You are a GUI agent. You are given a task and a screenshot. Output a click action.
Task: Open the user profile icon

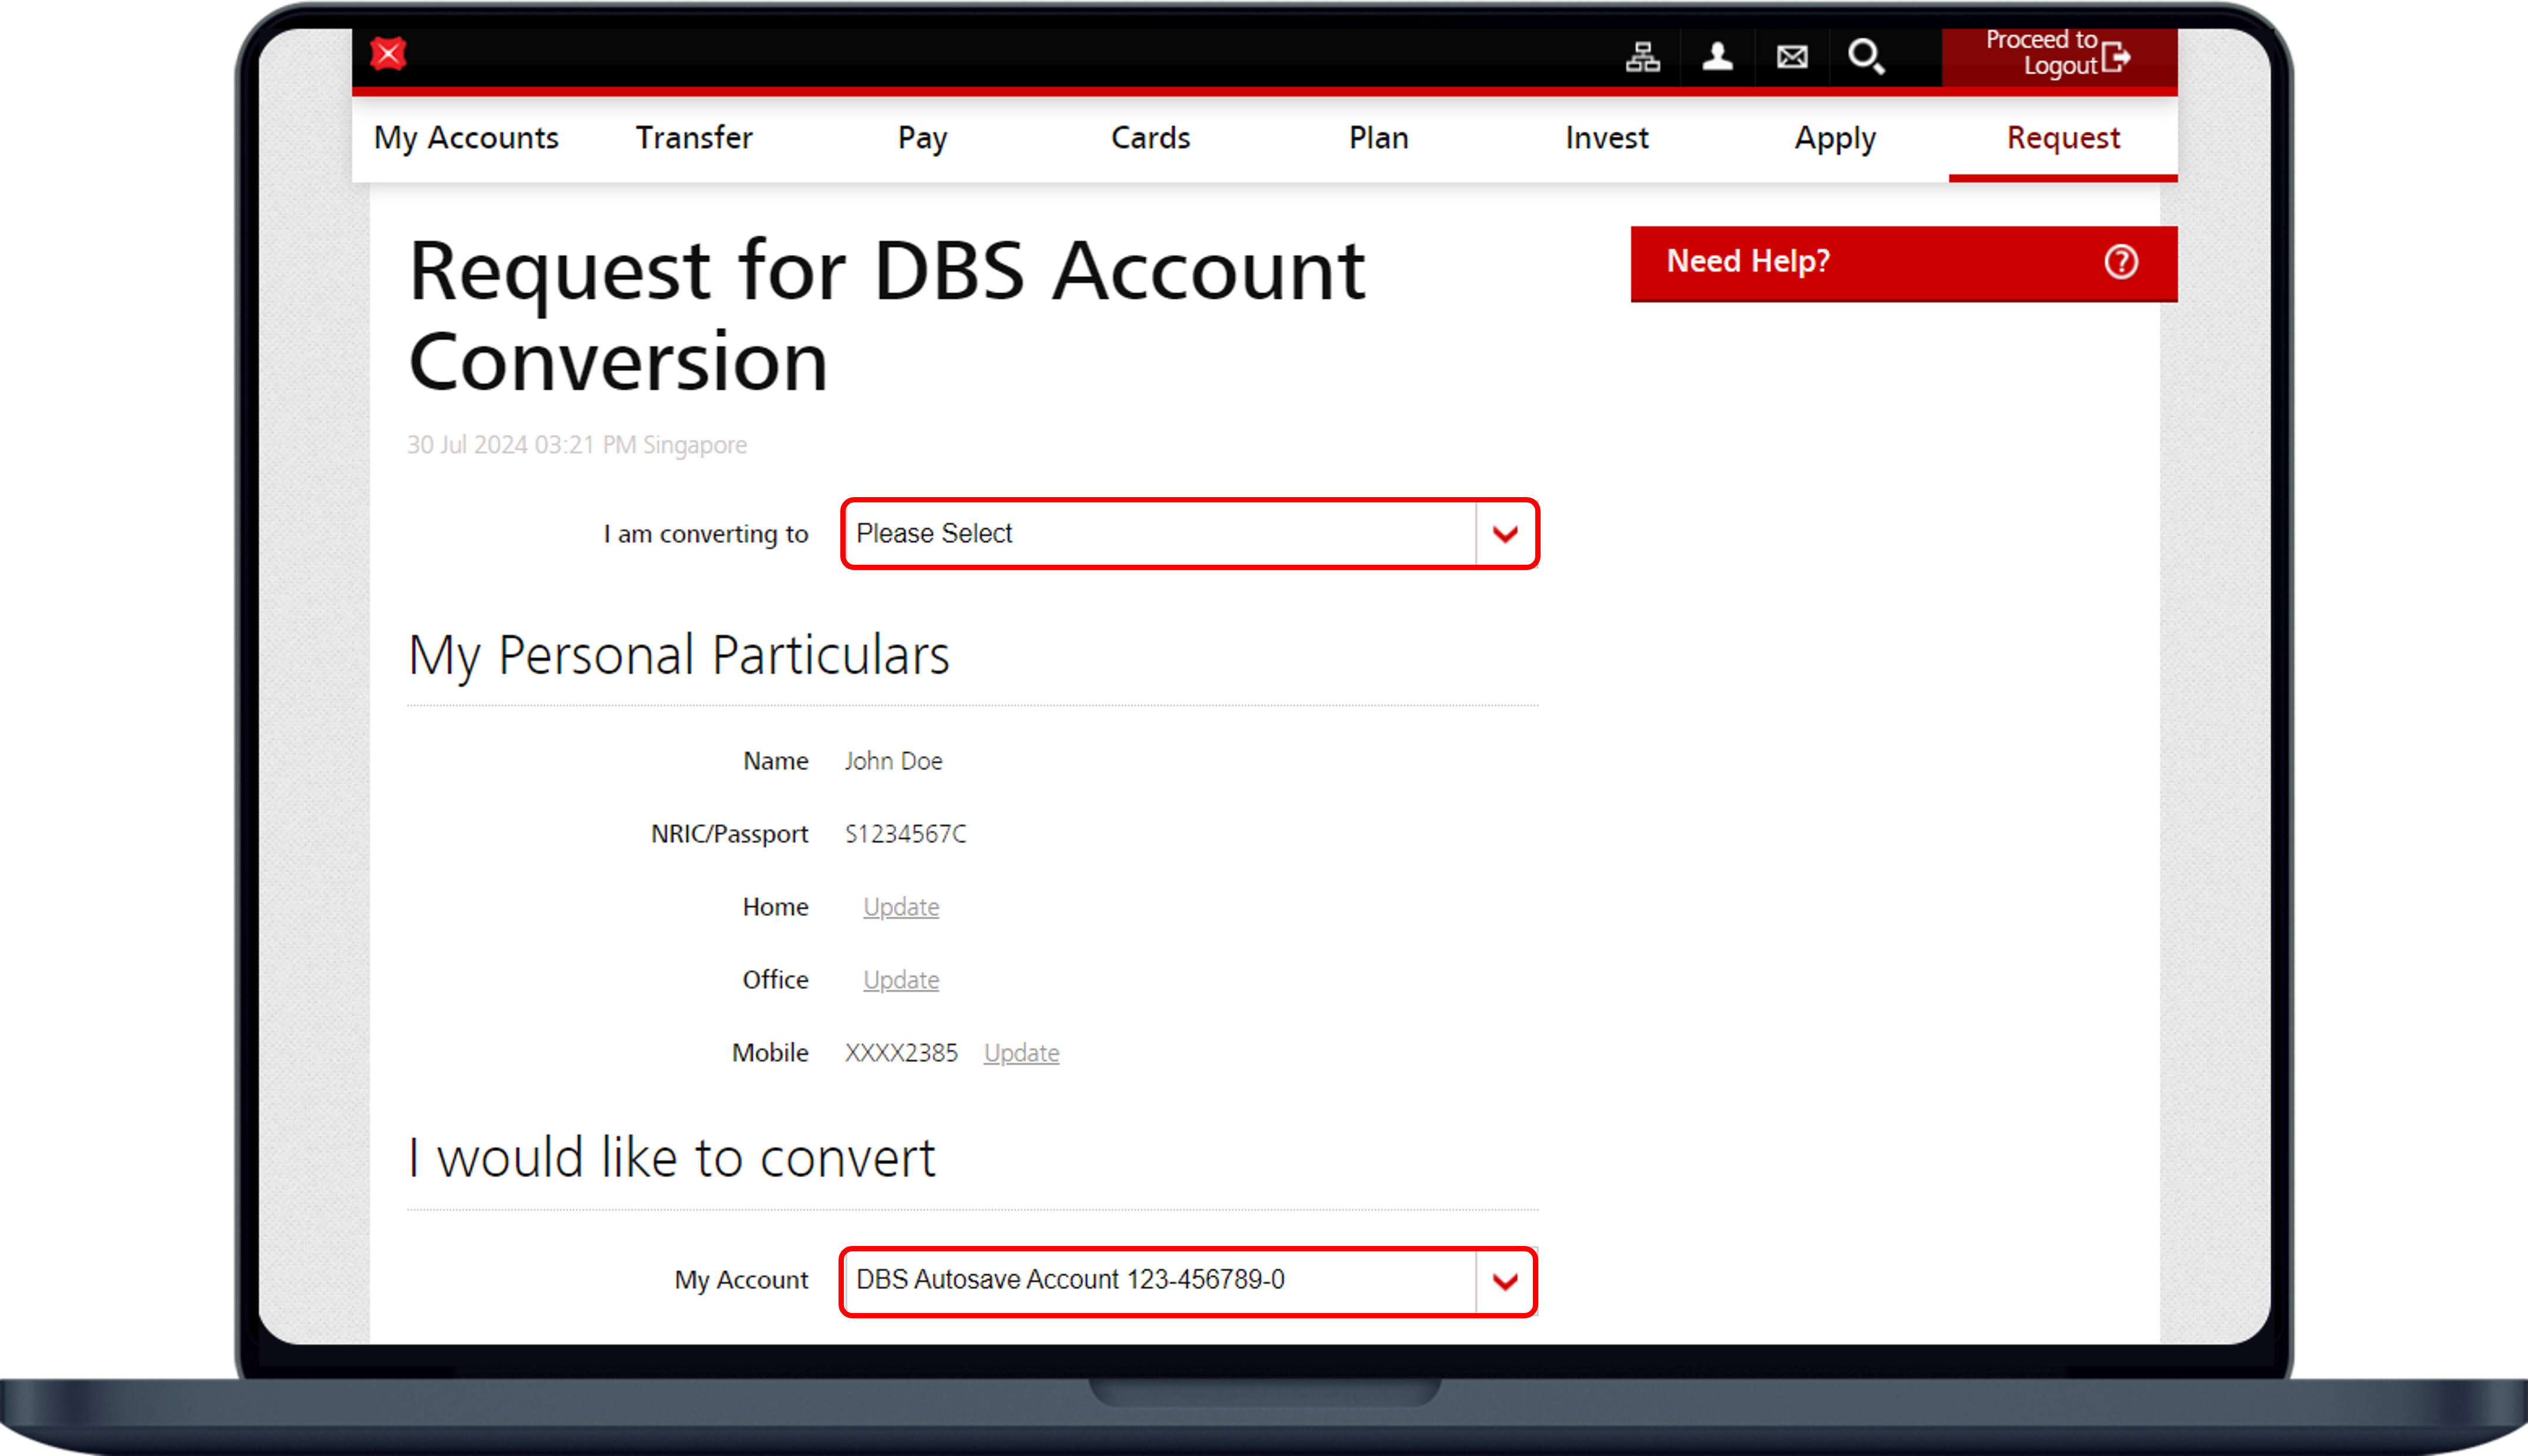point(1717,57)
